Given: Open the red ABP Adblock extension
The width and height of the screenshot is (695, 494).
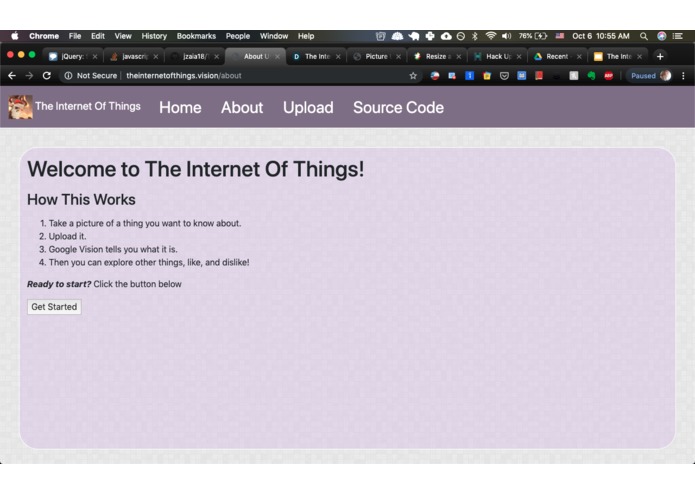Looking at the screenshot, I should (x=609, y=76).
